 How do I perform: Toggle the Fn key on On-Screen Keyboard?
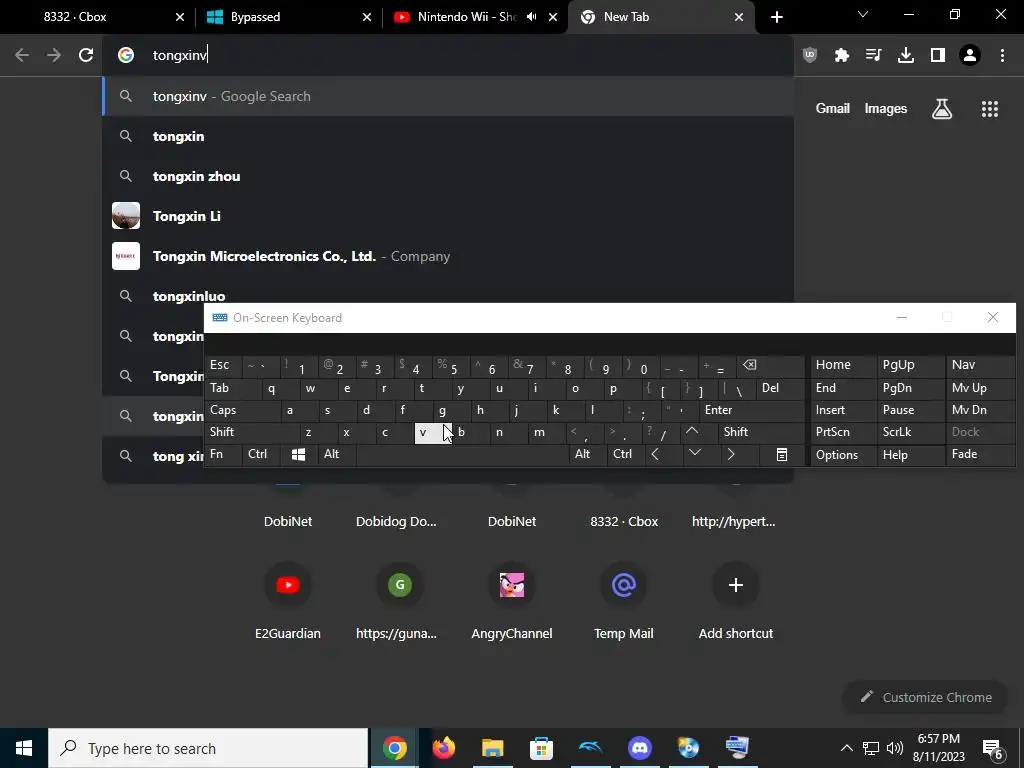(x=223, y=455)
